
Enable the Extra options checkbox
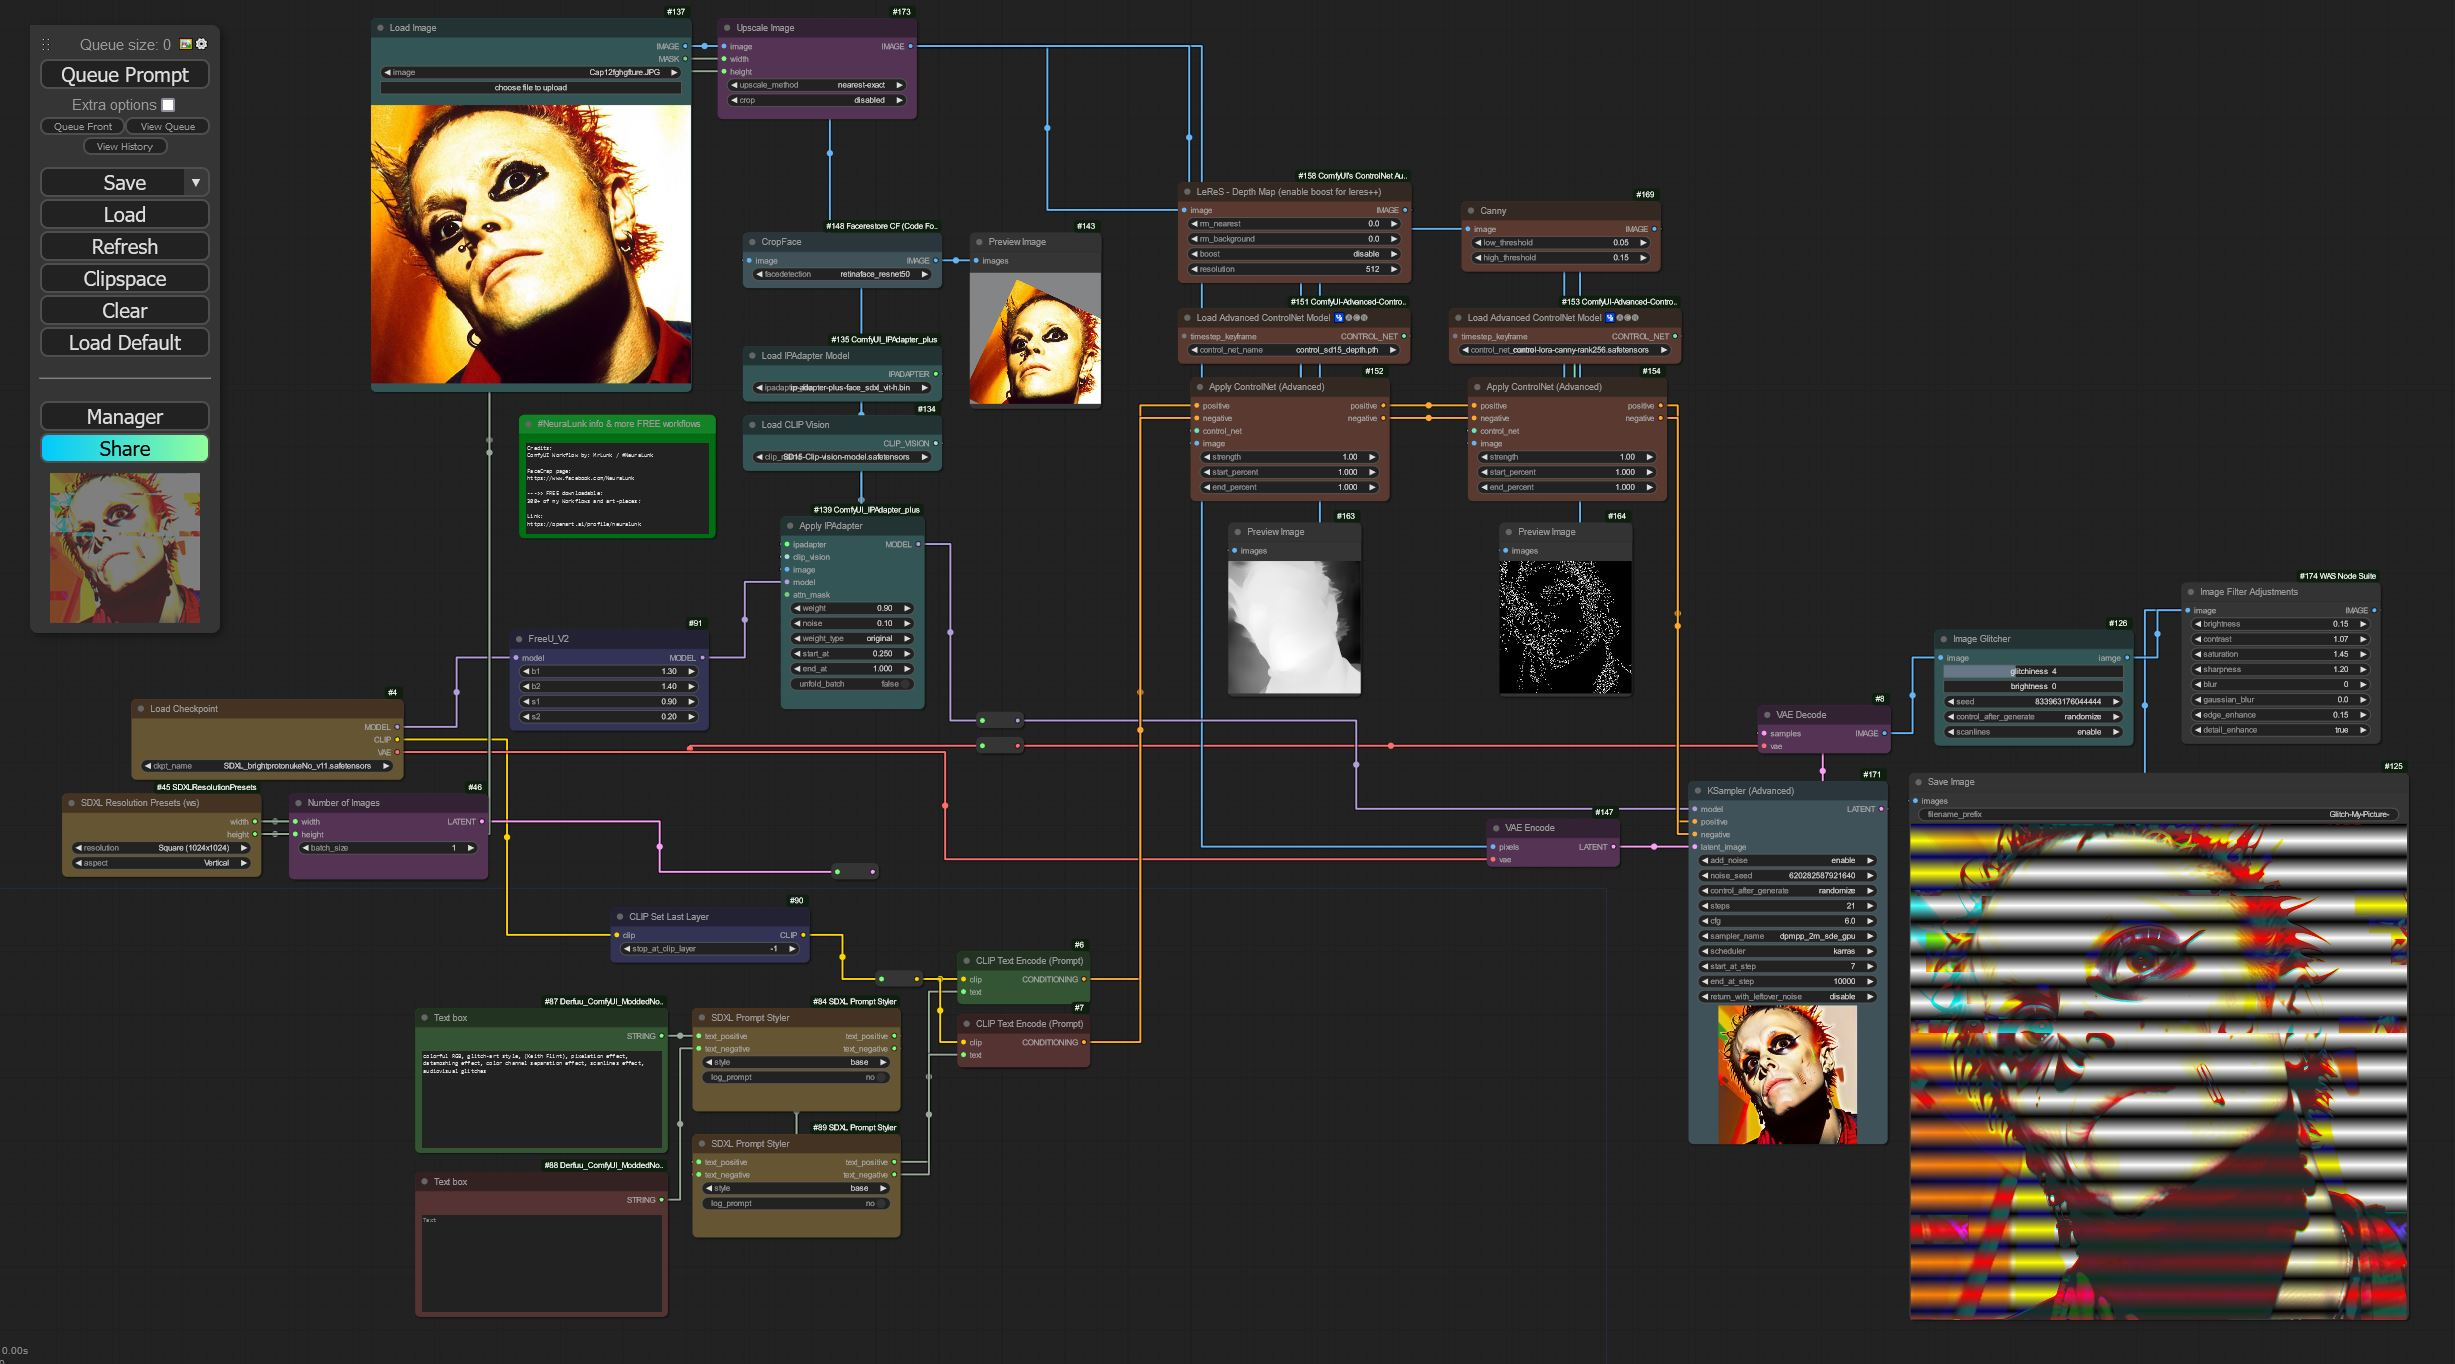pos(168,104)
